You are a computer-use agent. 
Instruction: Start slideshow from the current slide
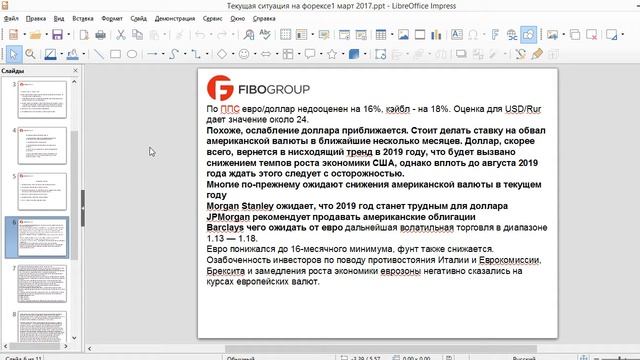361,35
